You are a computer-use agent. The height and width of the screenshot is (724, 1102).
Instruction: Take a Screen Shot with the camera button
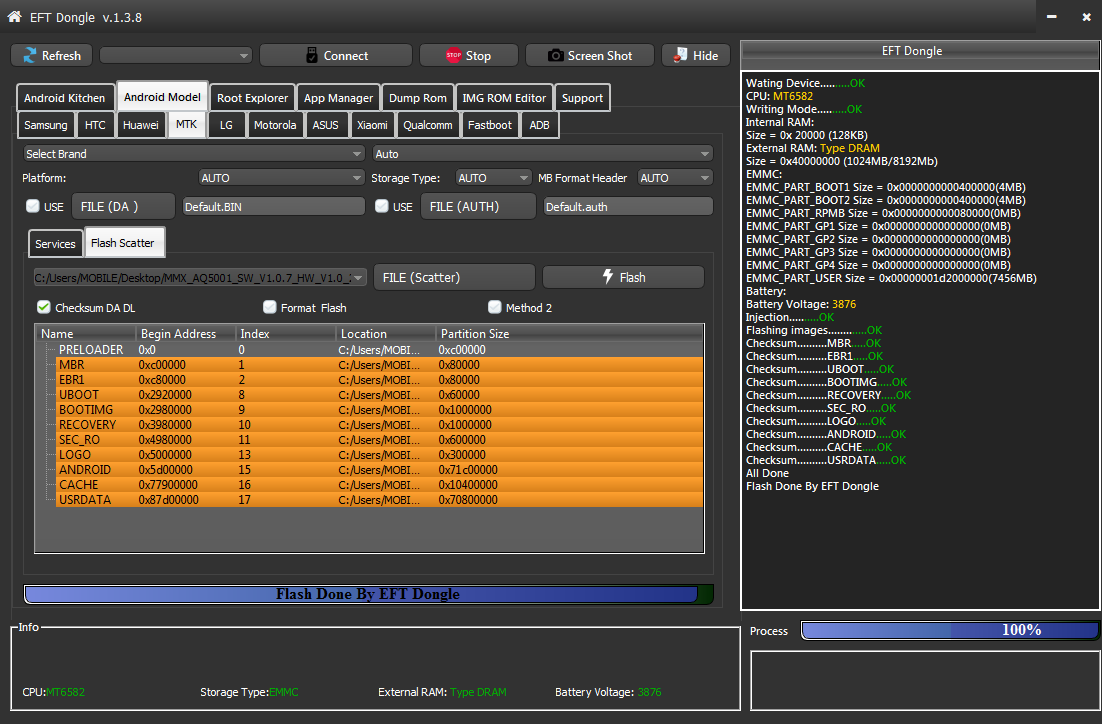590,56
